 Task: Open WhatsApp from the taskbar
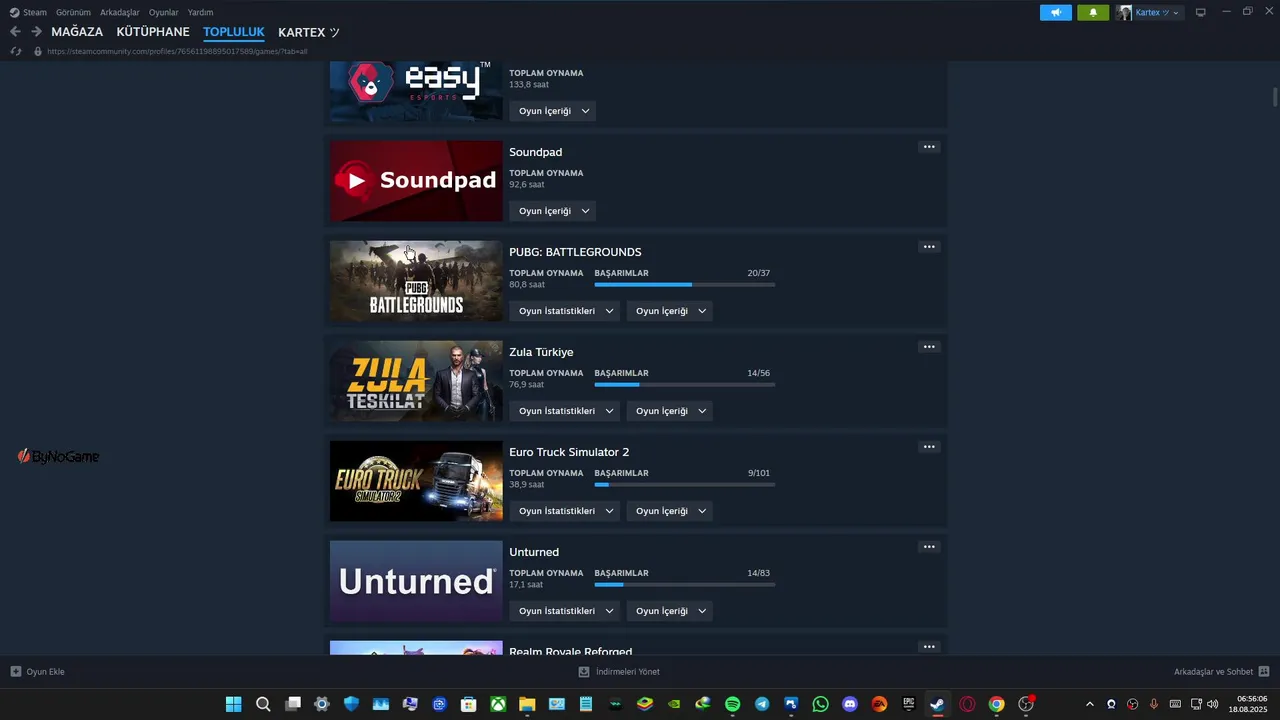(821, 704)
